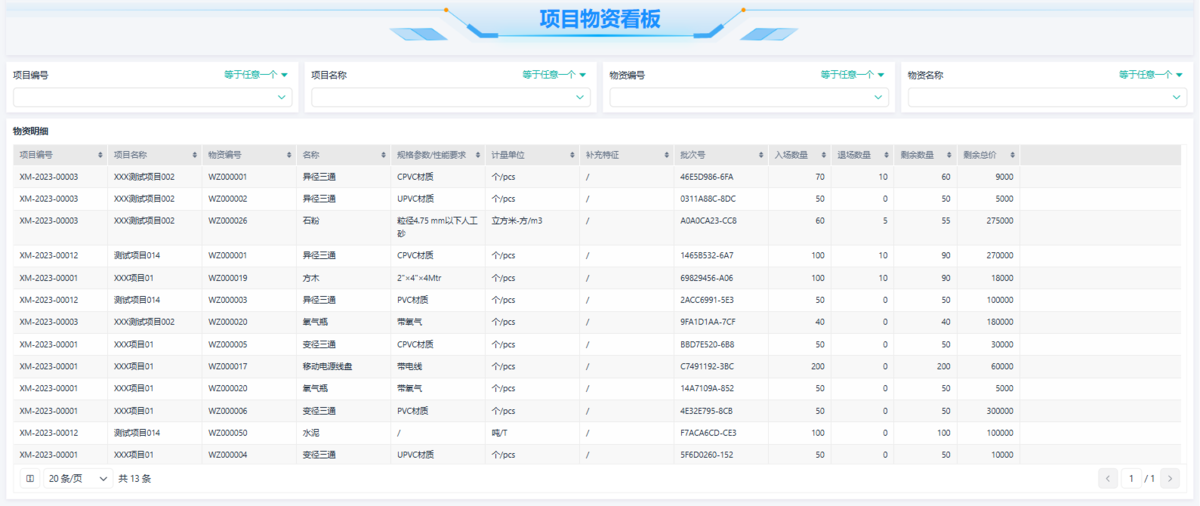Sort by 物资编号 using its sort arrows
Image resolution: width=1200 pixels, height=506 pixels.
tap(288, 155)
